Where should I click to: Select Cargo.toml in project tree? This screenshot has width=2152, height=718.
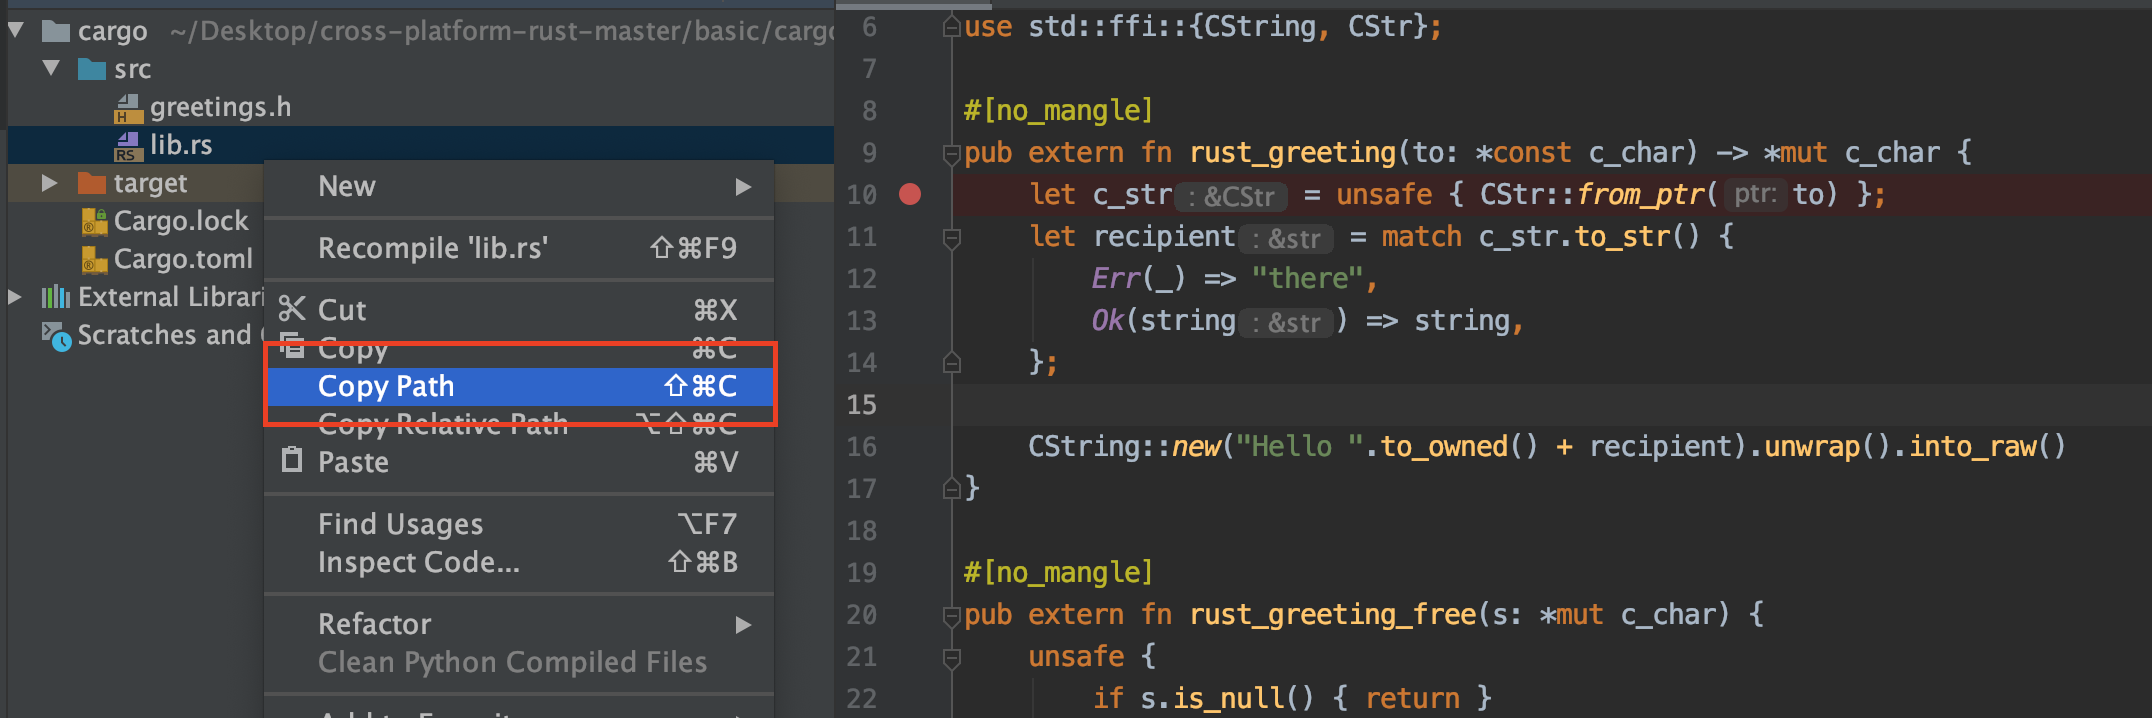pyautogui.click(x=183, y=259)
